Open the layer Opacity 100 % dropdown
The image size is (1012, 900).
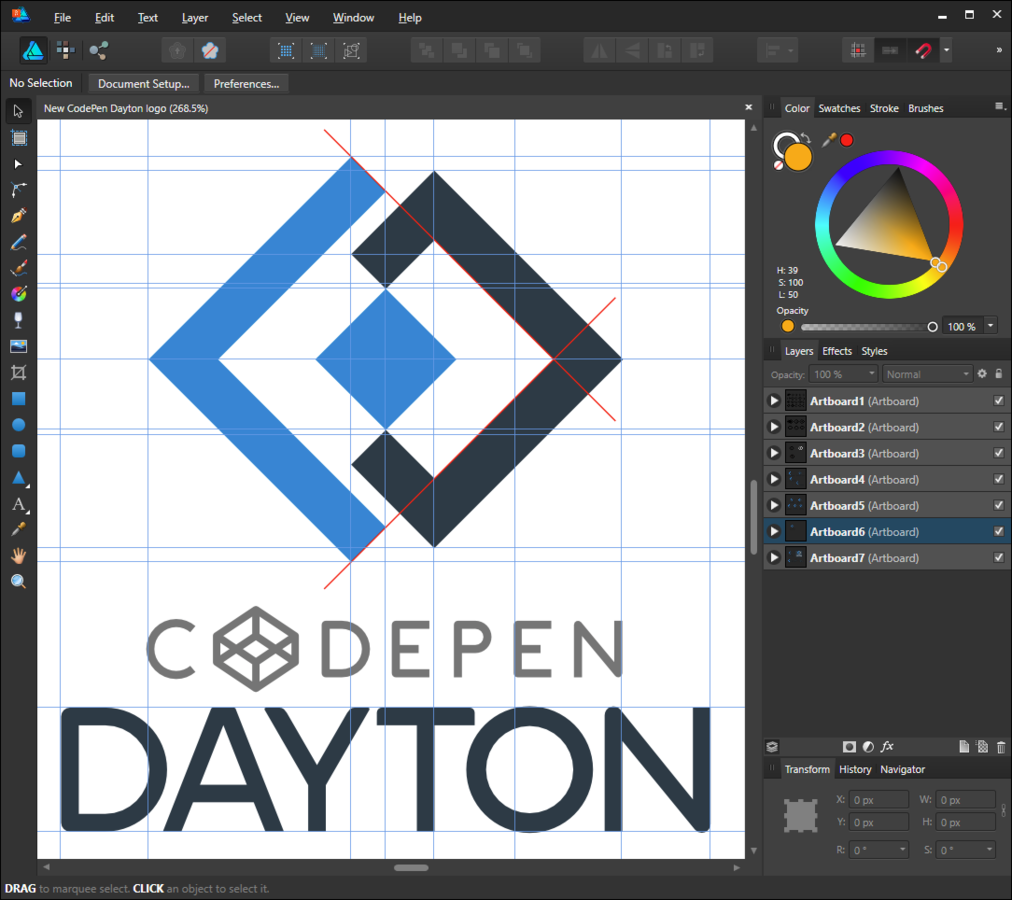[x=843, y=374]
